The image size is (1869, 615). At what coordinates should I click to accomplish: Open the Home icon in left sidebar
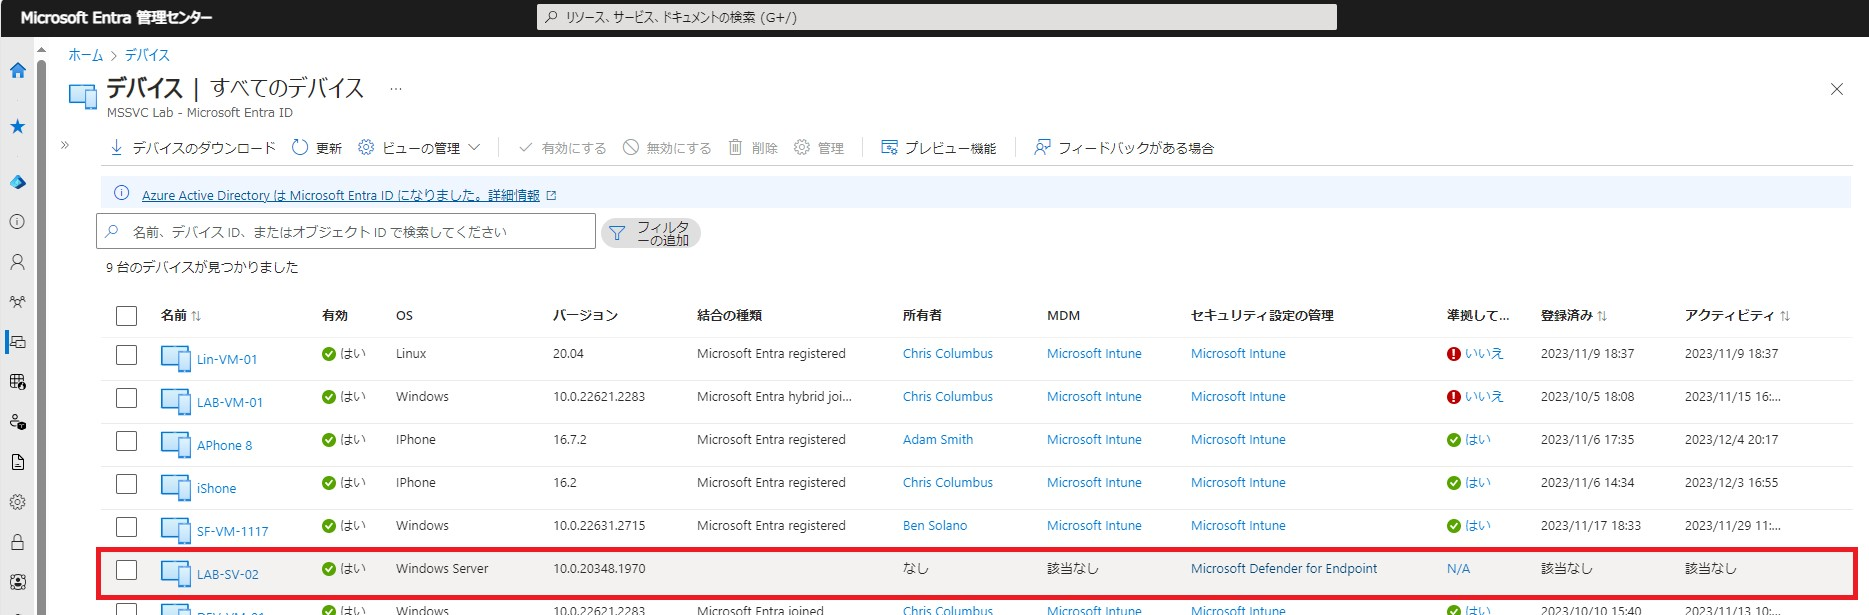coord(17,70)
